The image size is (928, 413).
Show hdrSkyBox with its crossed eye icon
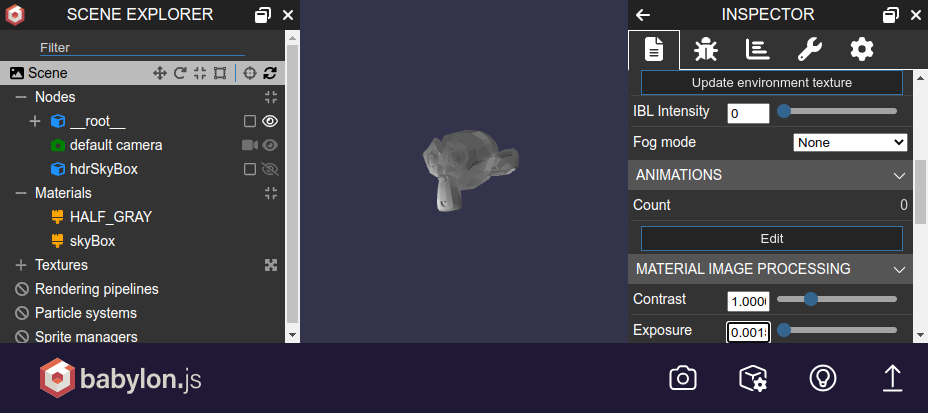(x=270, y=170)
